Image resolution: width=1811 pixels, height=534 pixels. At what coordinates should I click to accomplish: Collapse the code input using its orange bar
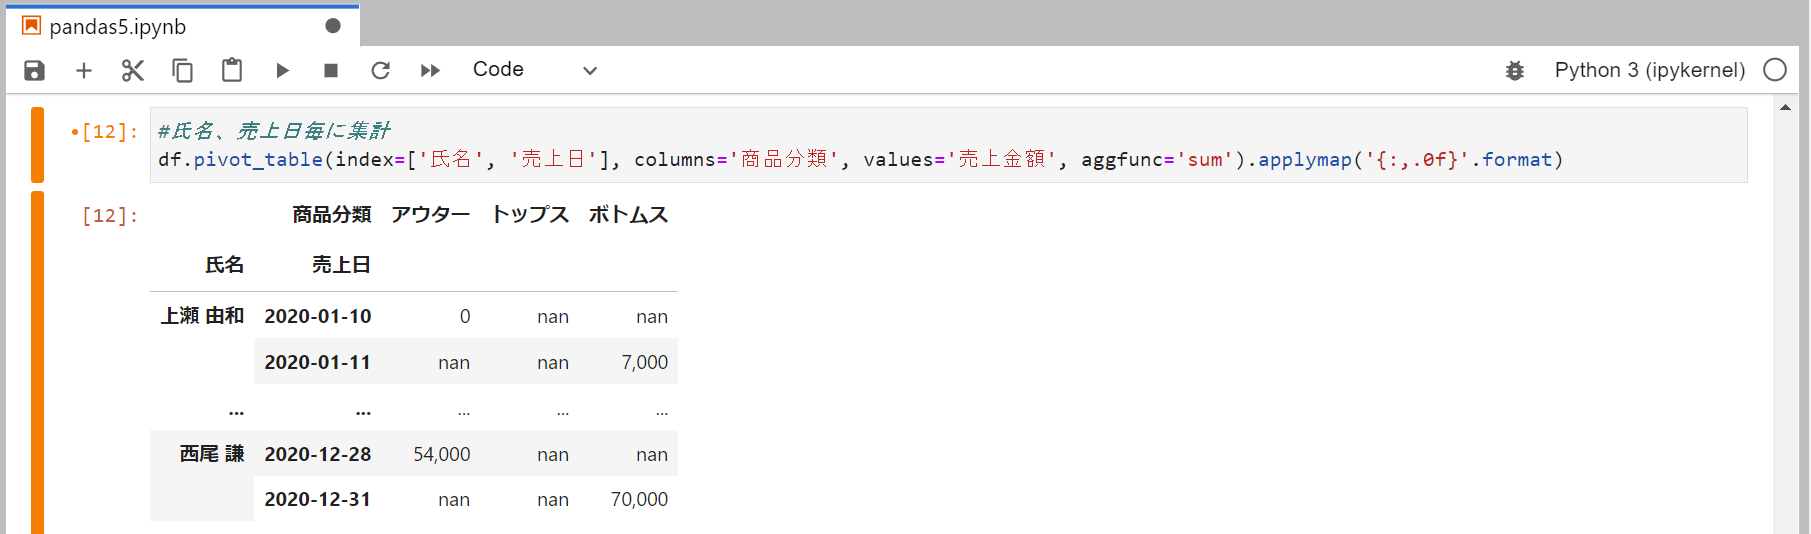click(x=37, y=145)
